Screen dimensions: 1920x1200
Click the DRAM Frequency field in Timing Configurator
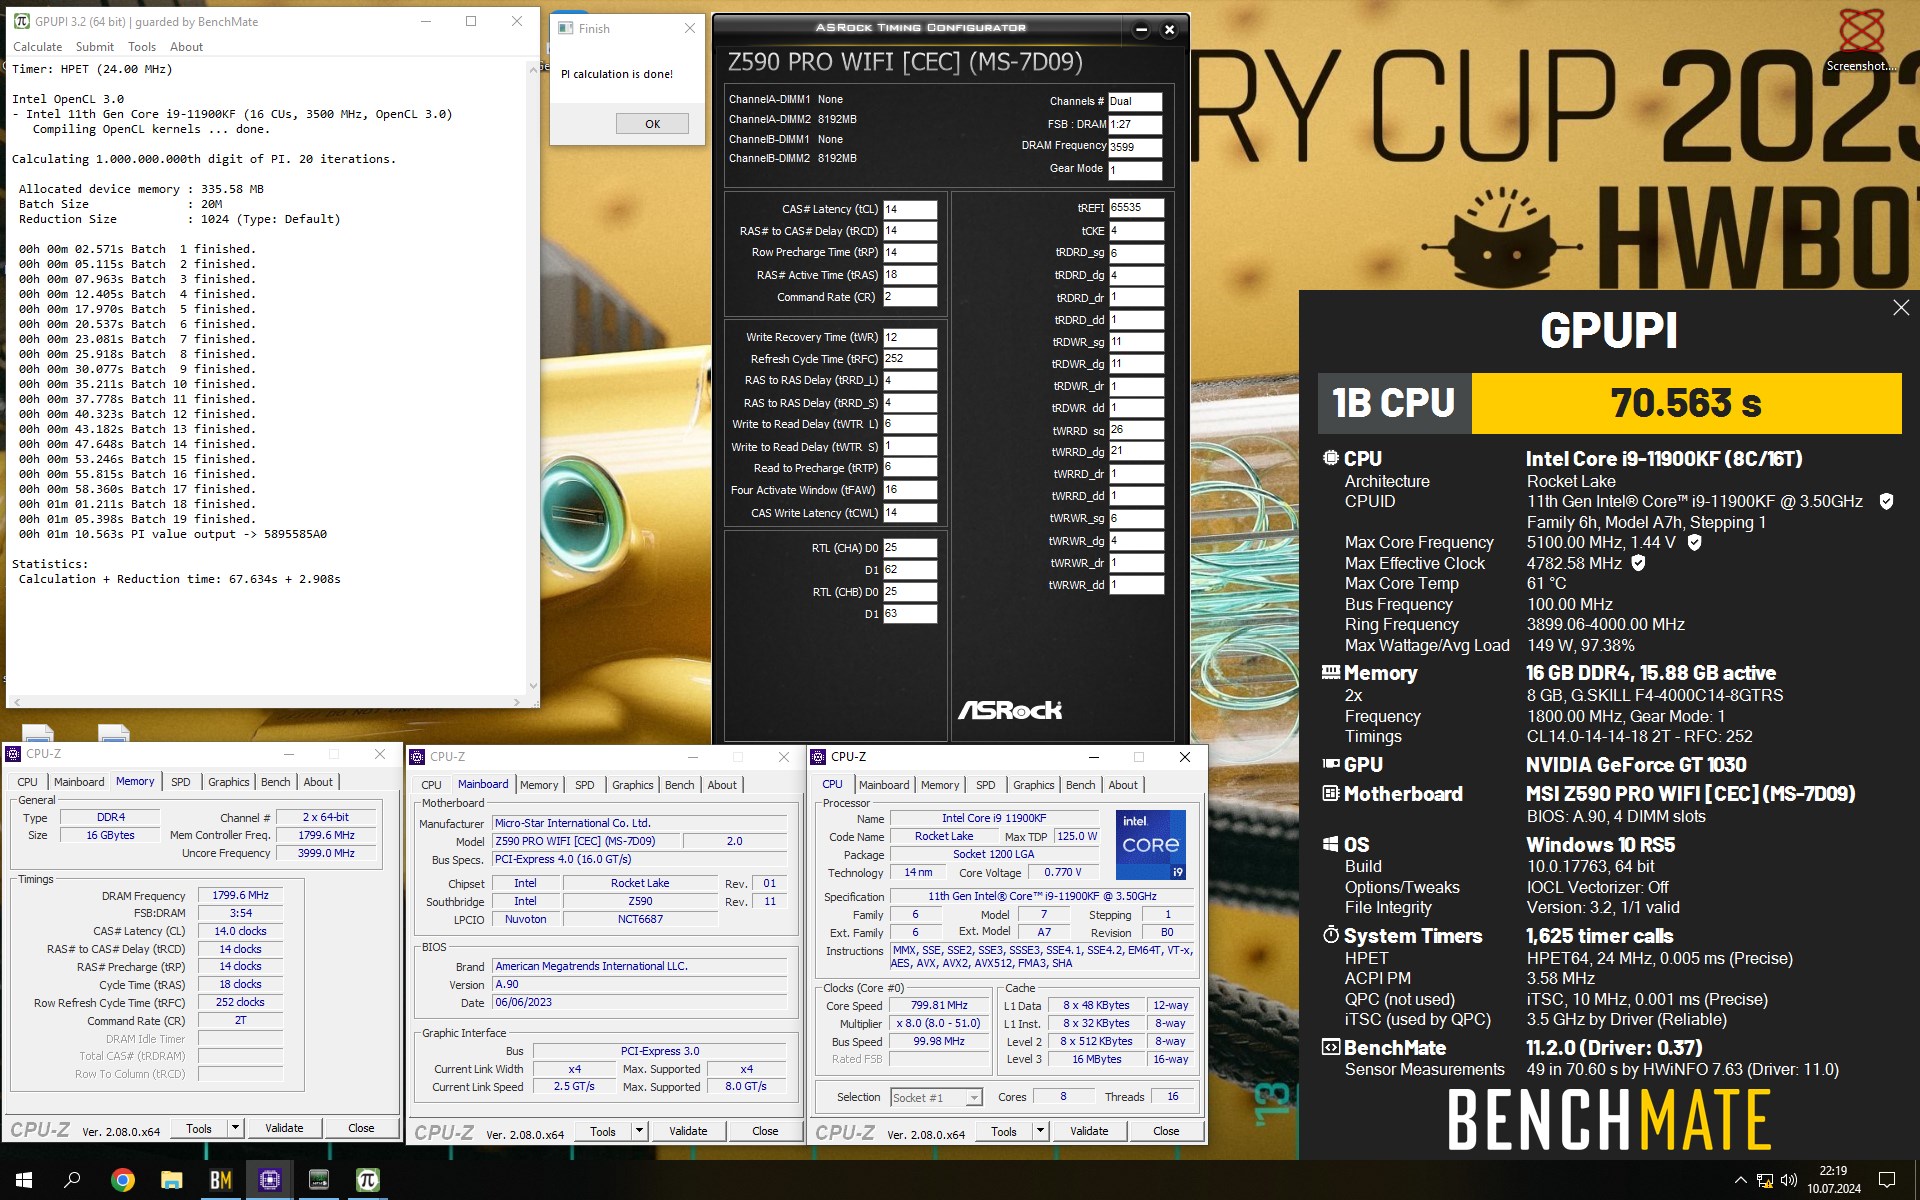(1135, 147)
